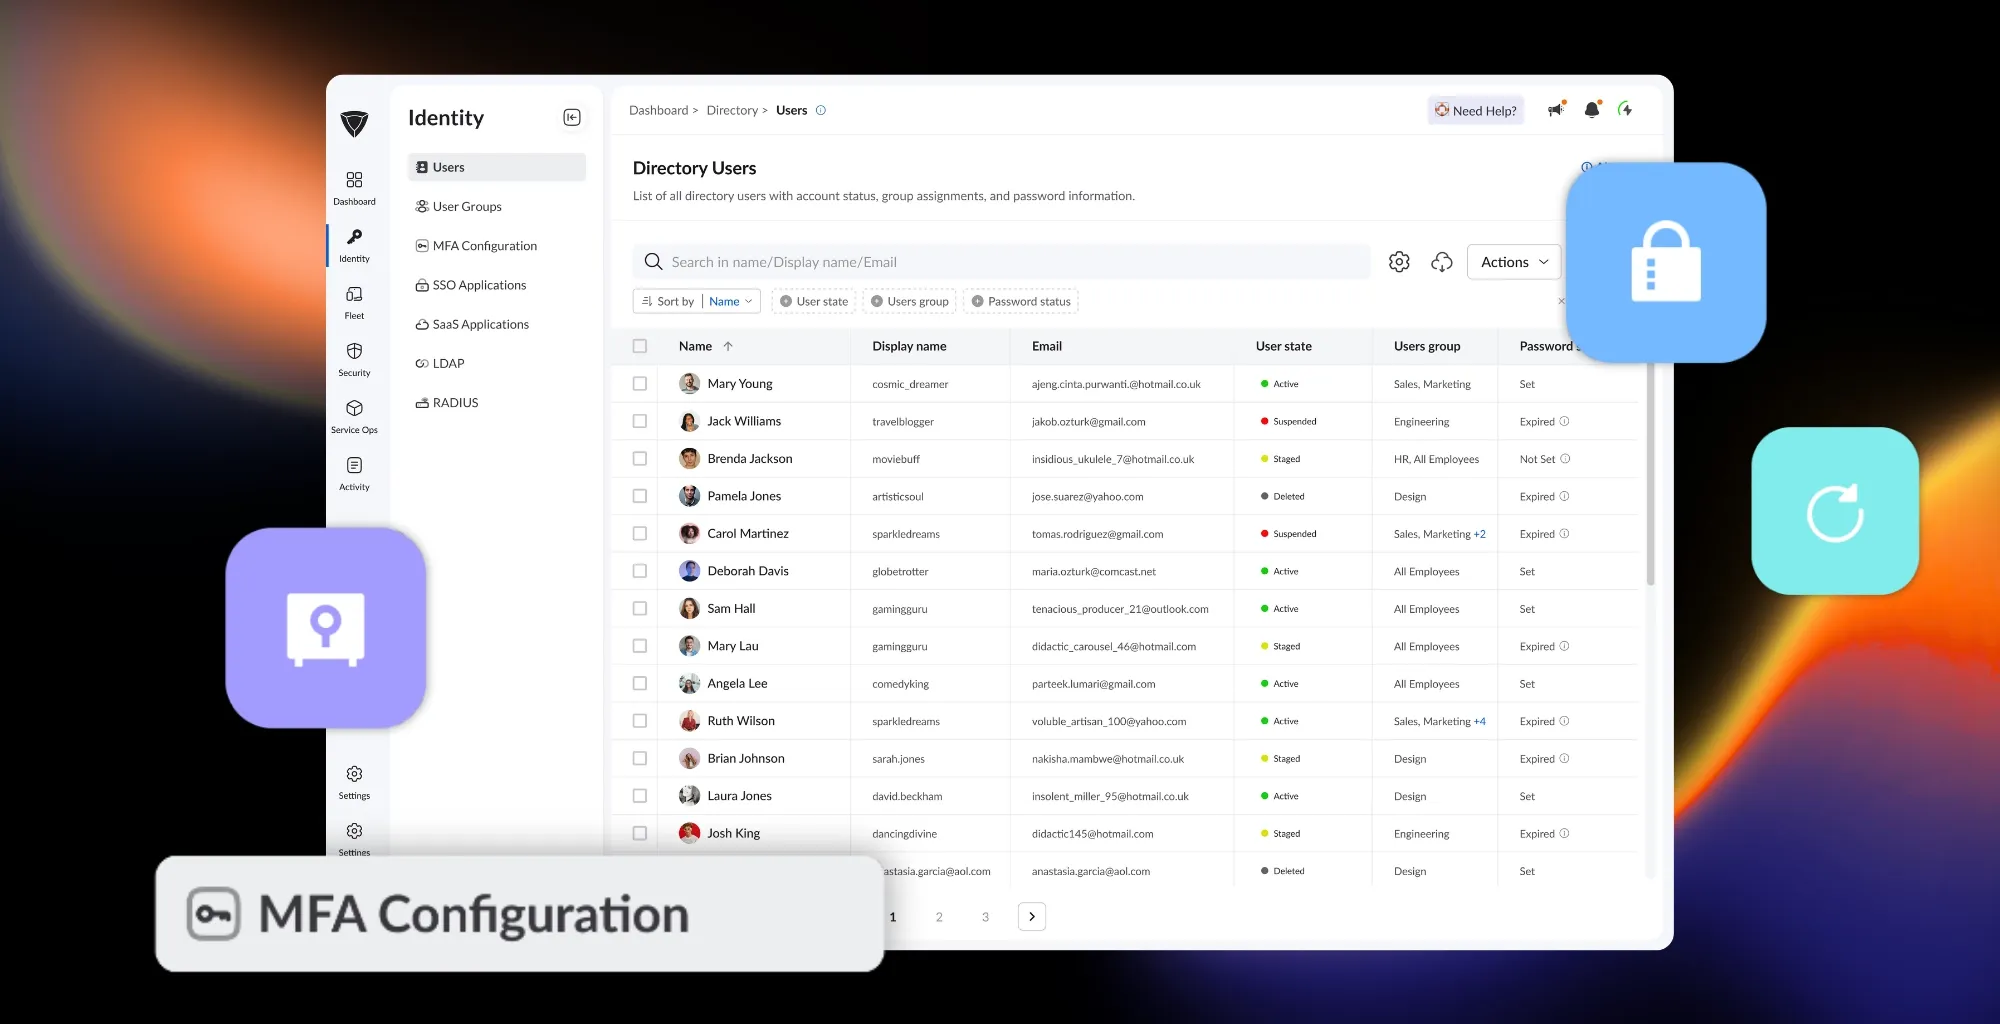Click the search magnifier icon
This screenshot has height=1024, width=2000.
pos(653,262)
